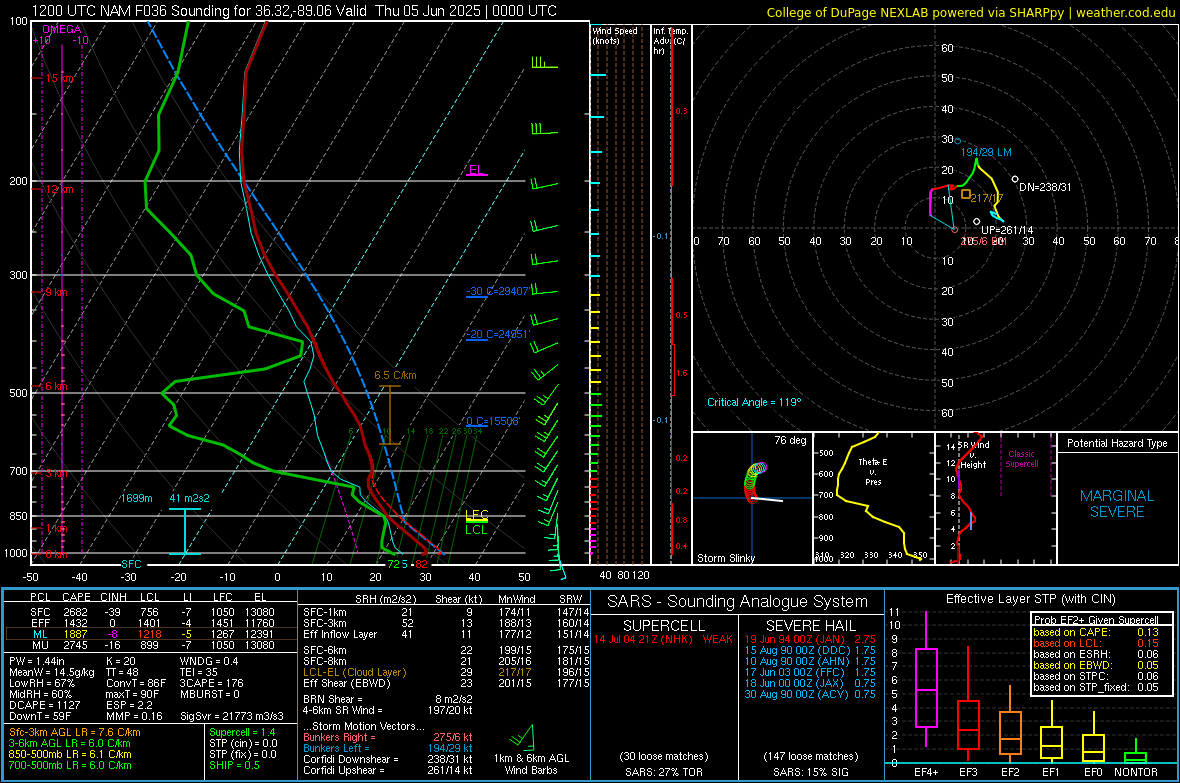1180x783 pixels.
Task: Select the 'Eff Inflow Layer' shear row
Action: [446, 634]
